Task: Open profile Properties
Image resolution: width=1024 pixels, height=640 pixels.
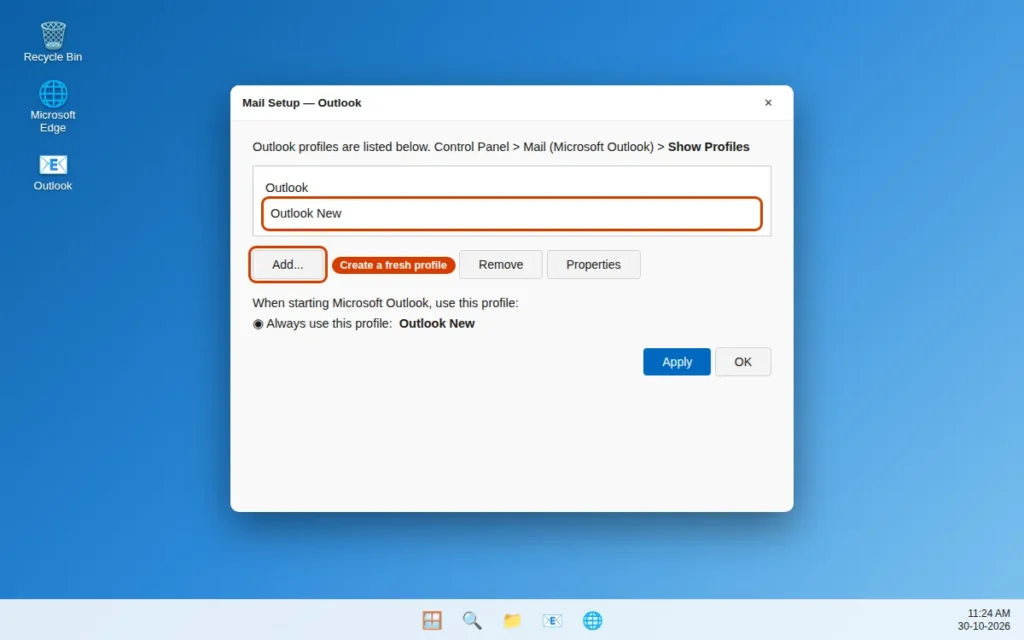Action: [593, 264]
